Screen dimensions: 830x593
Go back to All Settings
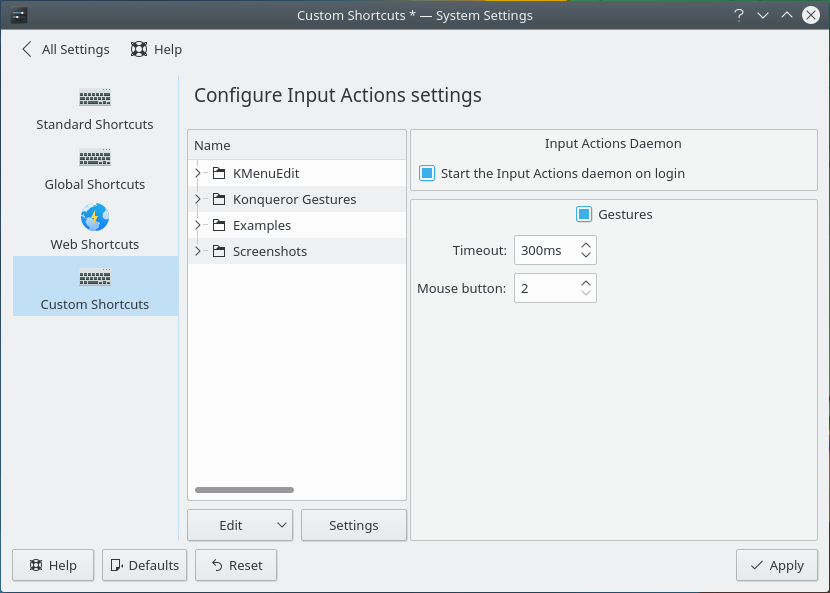65,49
